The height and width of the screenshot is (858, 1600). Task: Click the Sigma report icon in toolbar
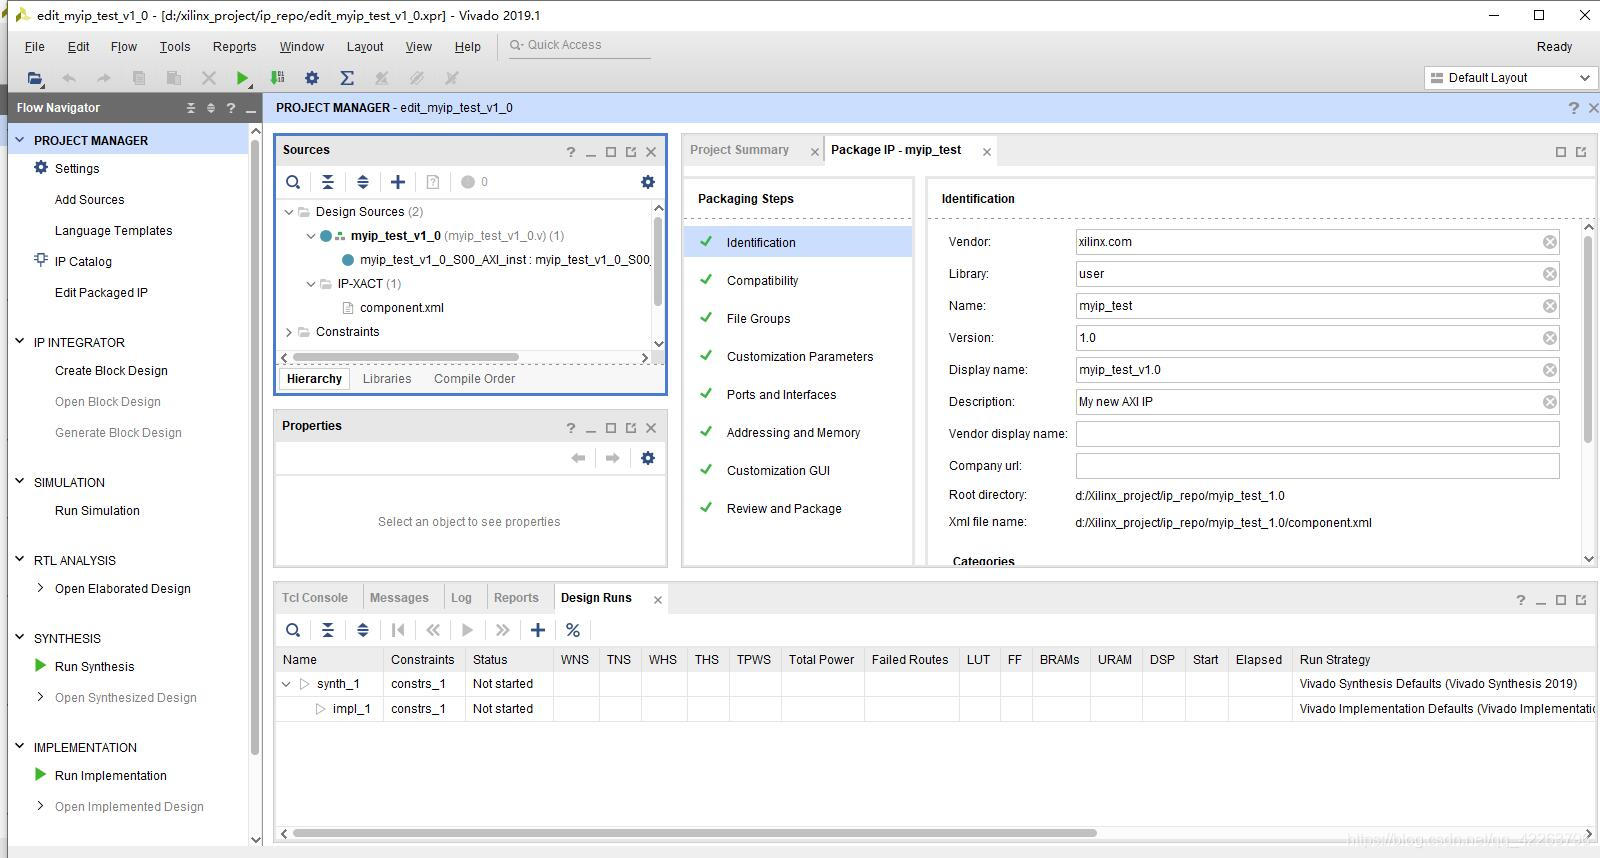(347, 78)
